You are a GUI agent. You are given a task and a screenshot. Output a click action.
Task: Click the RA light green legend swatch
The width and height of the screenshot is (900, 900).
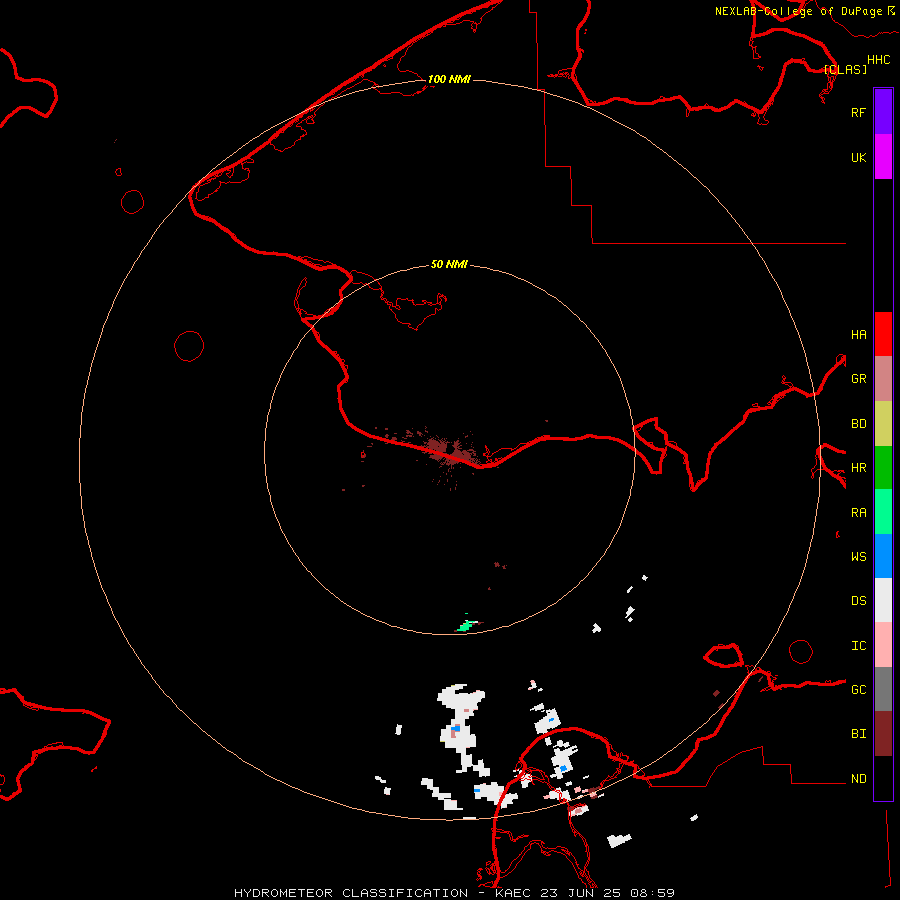click(x=883, y=512)
